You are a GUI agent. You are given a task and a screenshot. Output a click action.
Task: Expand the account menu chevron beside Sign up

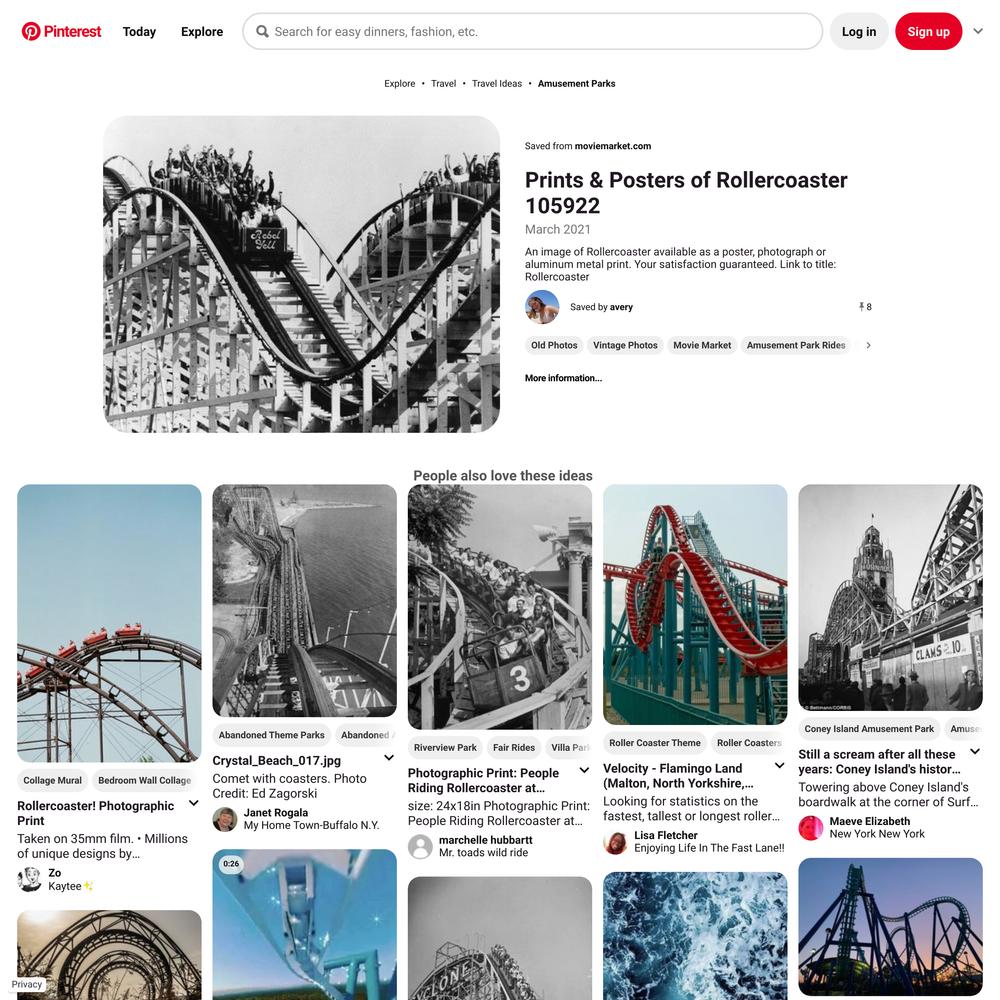click(x=978, y=31)
